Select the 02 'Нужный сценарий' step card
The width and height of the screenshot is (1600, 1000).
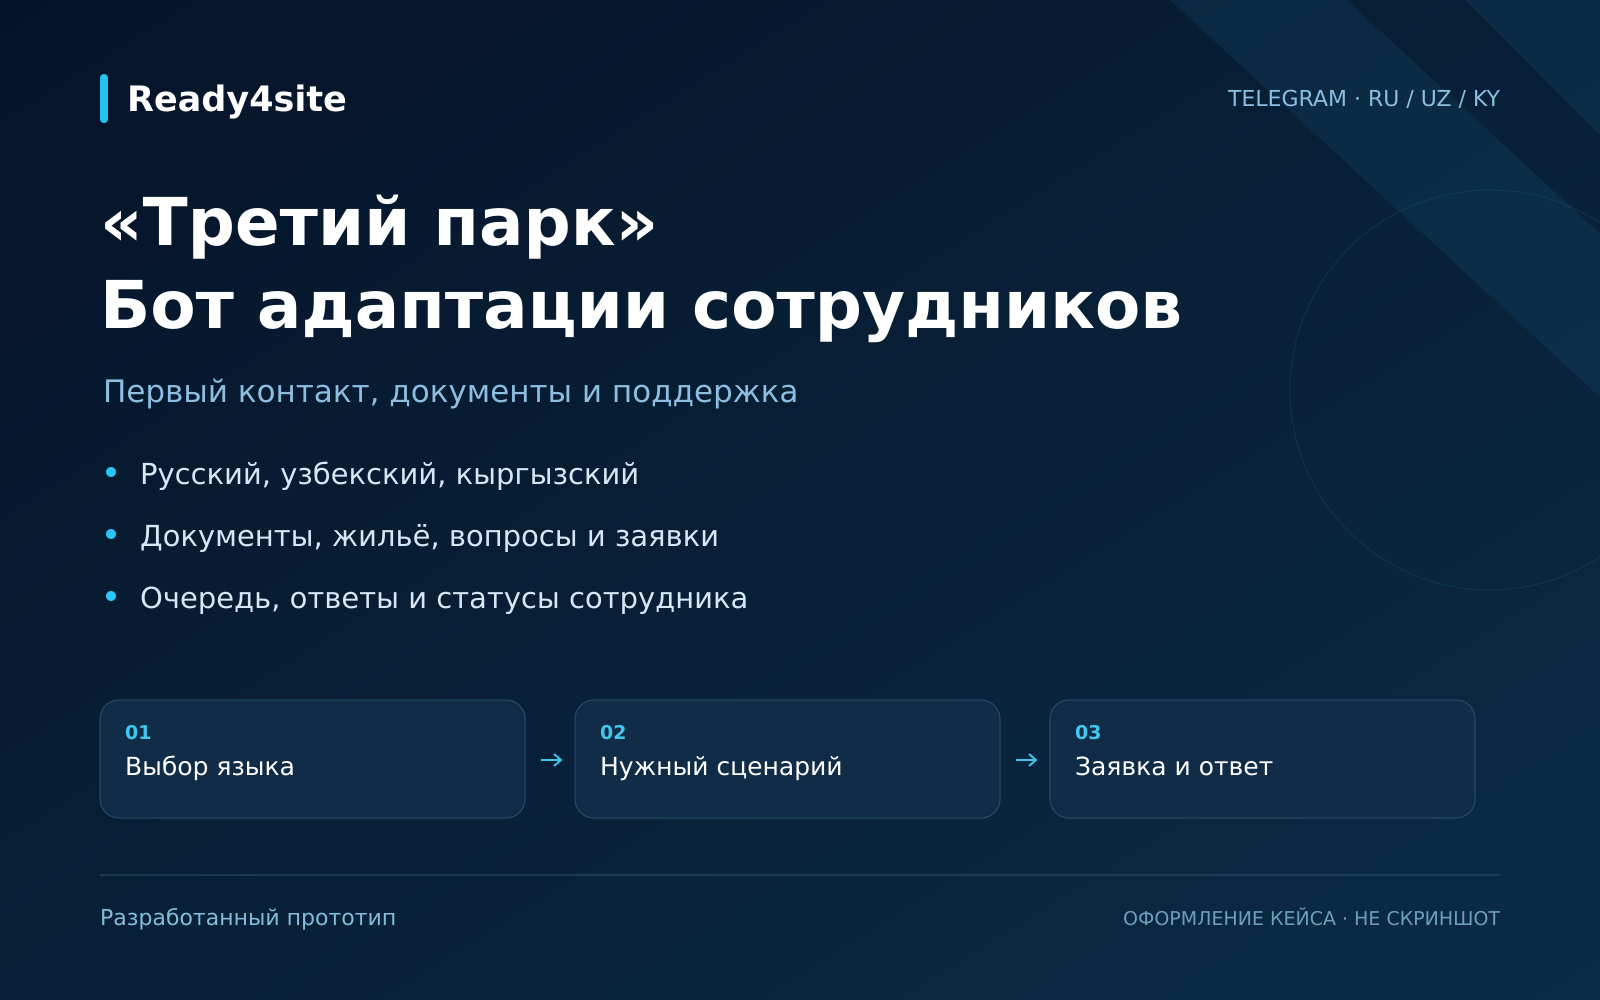pos(787,759)
